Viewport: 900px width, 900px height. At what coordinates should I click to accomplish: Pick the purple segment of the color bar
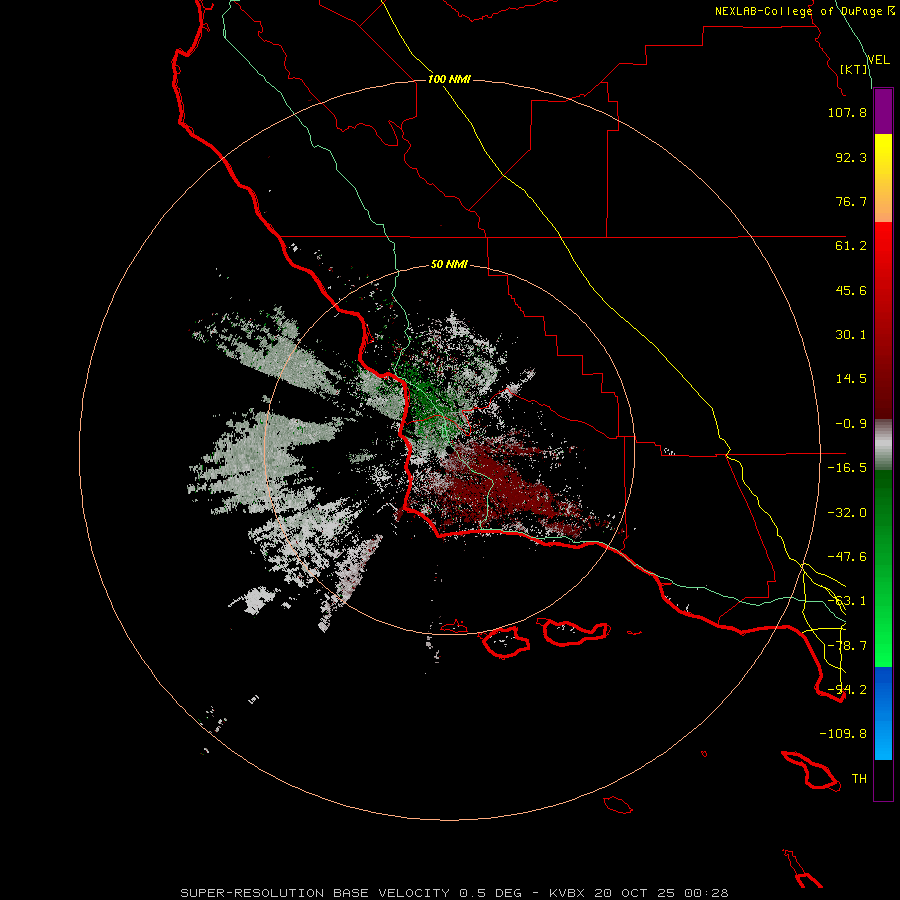tap(883, 112)
